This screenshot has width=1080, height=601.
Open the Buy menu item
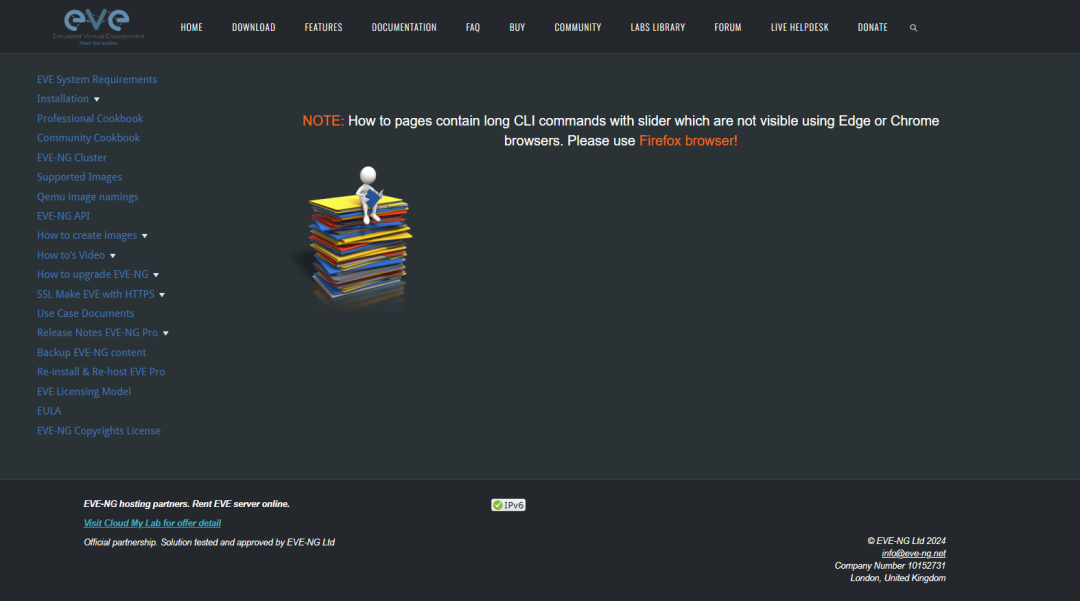[x=517, y=28]
